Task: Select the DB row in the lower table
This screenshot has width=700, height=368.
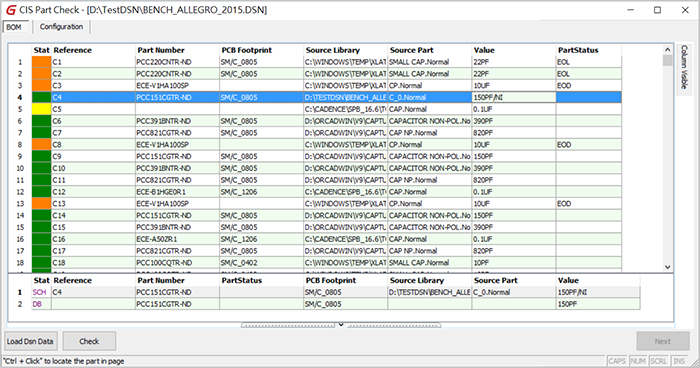Action: pyautogui.click(x=336, y=304)
